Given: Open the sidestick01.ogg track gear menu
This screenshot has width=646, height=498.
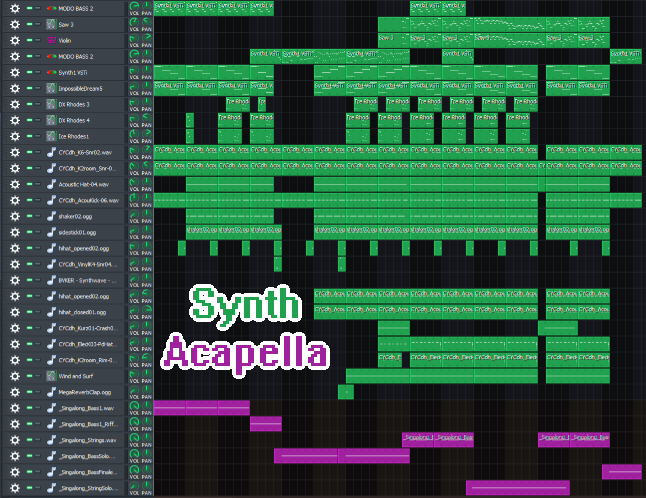Looking at the screenshot, I should 15,232.
